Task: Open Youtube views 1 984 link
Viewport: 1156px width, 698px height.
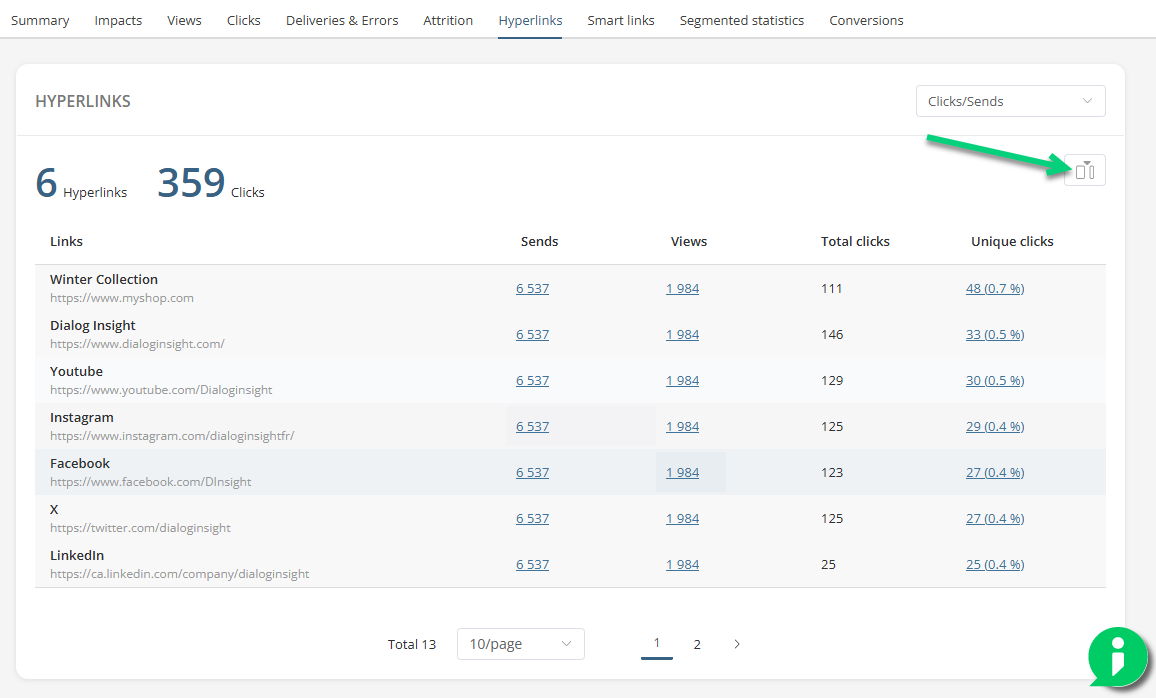Action: 683,381
